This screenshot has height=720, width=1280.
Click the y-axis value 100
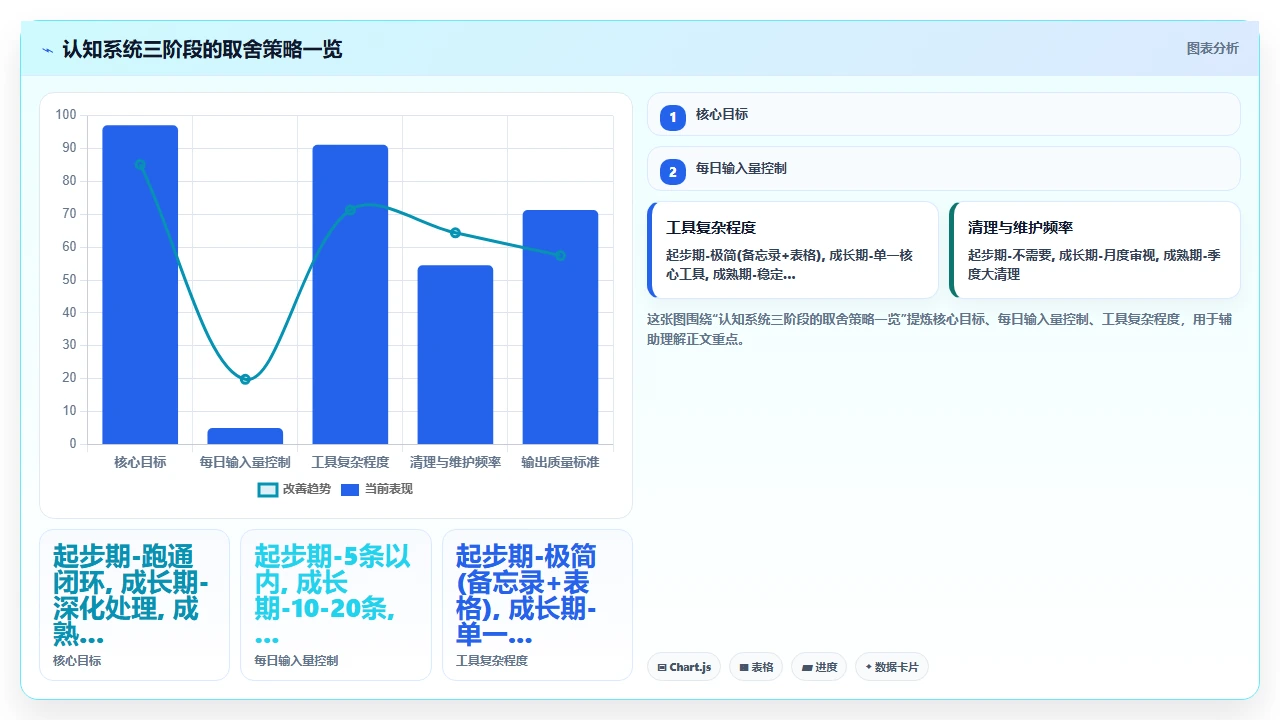[x=66, y=115]
